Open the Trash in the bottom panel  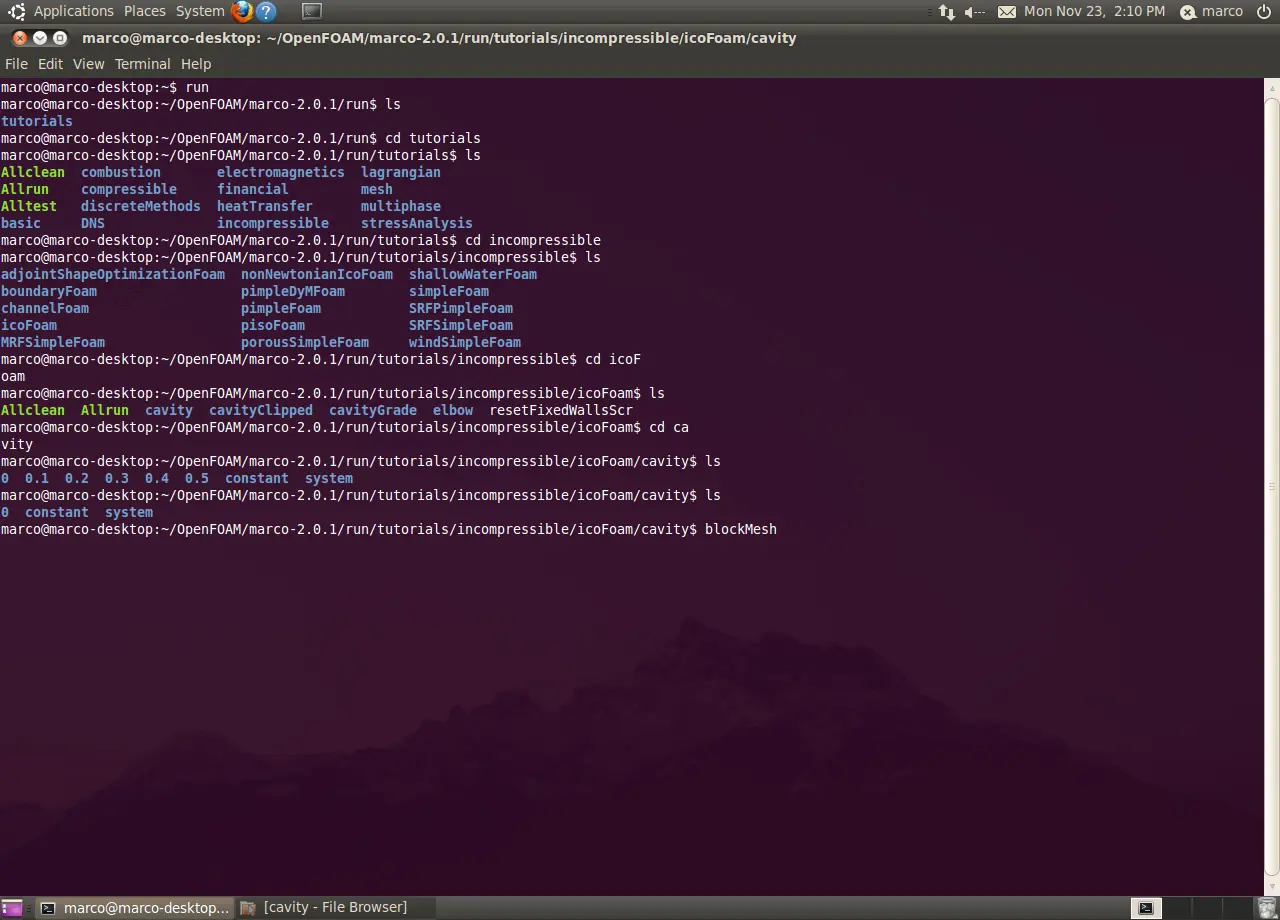[1268, 908]
